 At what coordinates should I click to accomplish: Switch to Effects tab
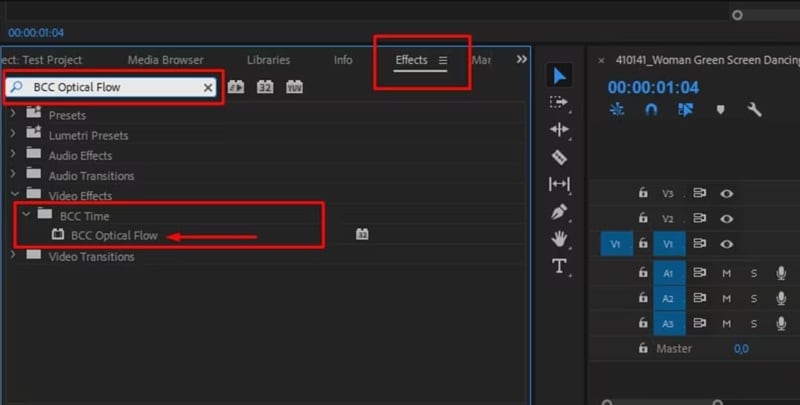pyautogui.click(x=411, y=60)
